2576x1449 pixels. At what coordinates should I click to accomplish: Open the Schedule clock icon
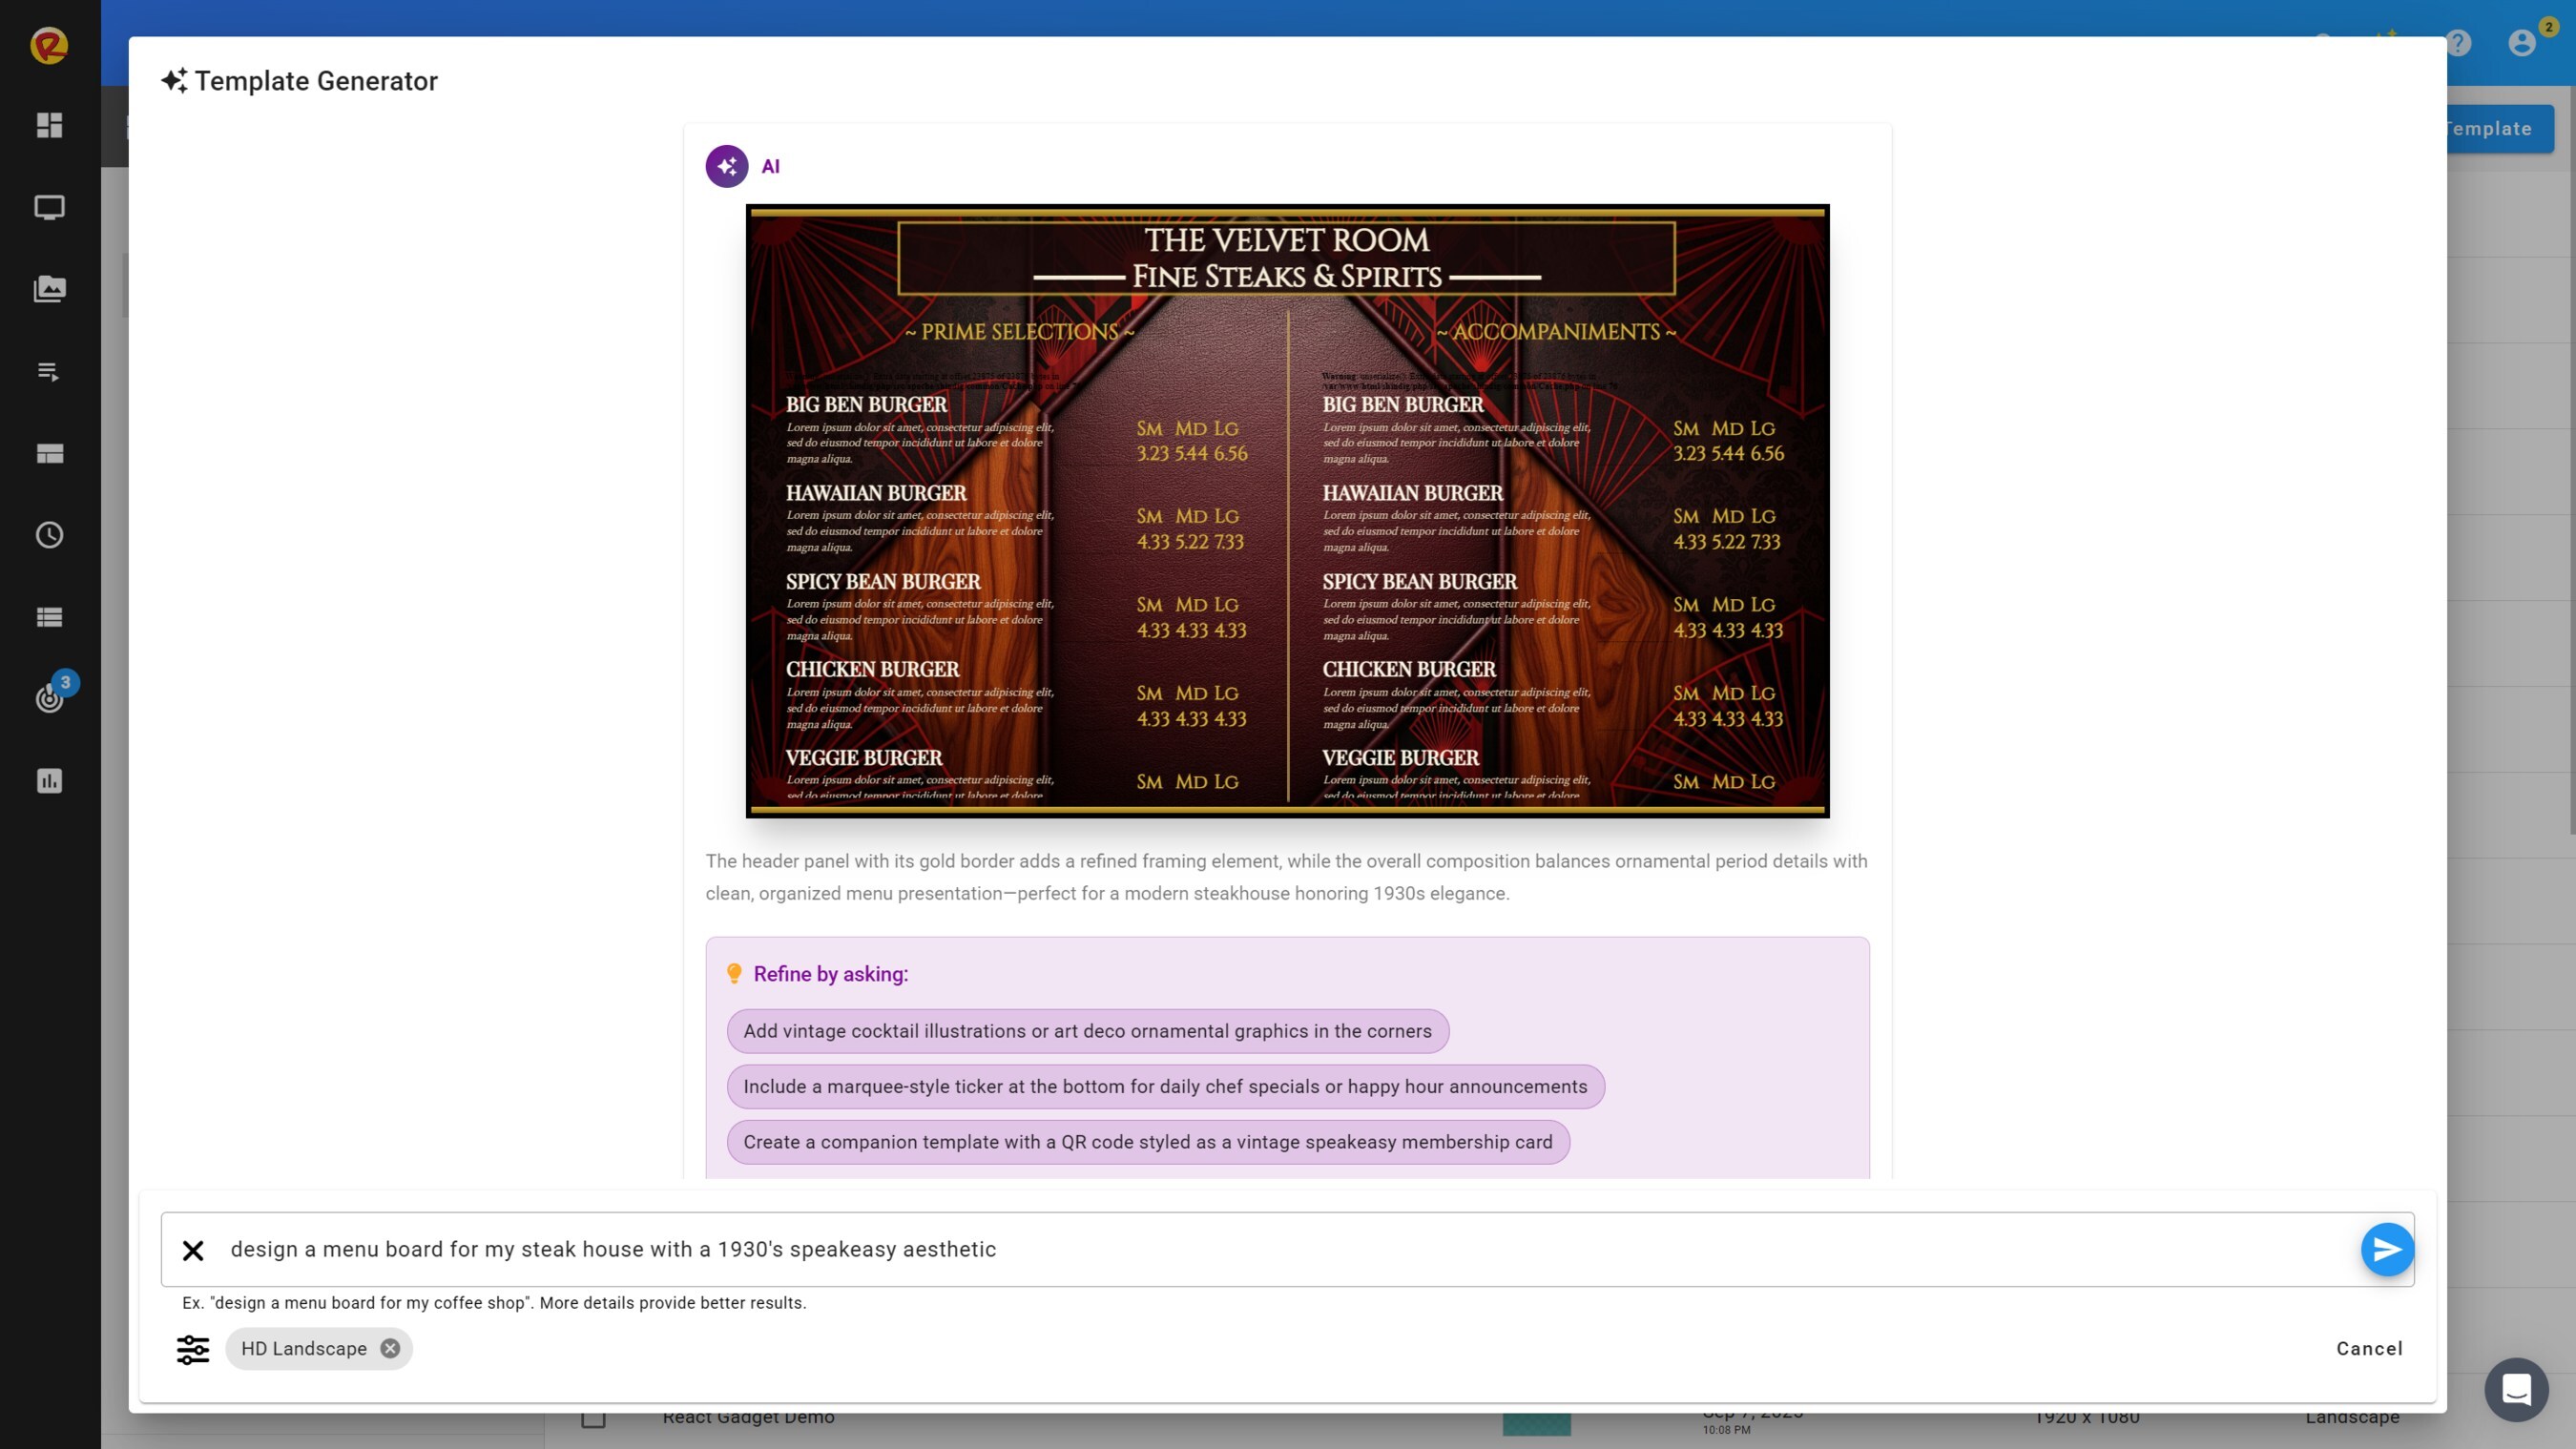tap(49, 535)
